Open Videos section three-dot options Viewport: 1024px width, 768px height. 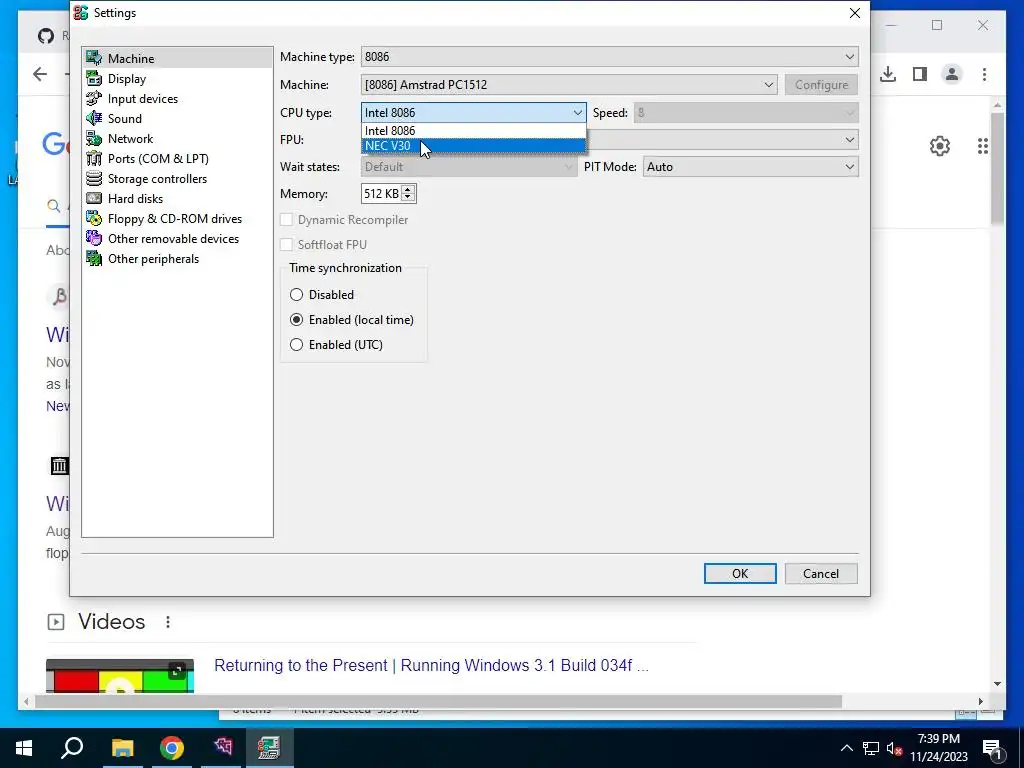click(168, 622)
